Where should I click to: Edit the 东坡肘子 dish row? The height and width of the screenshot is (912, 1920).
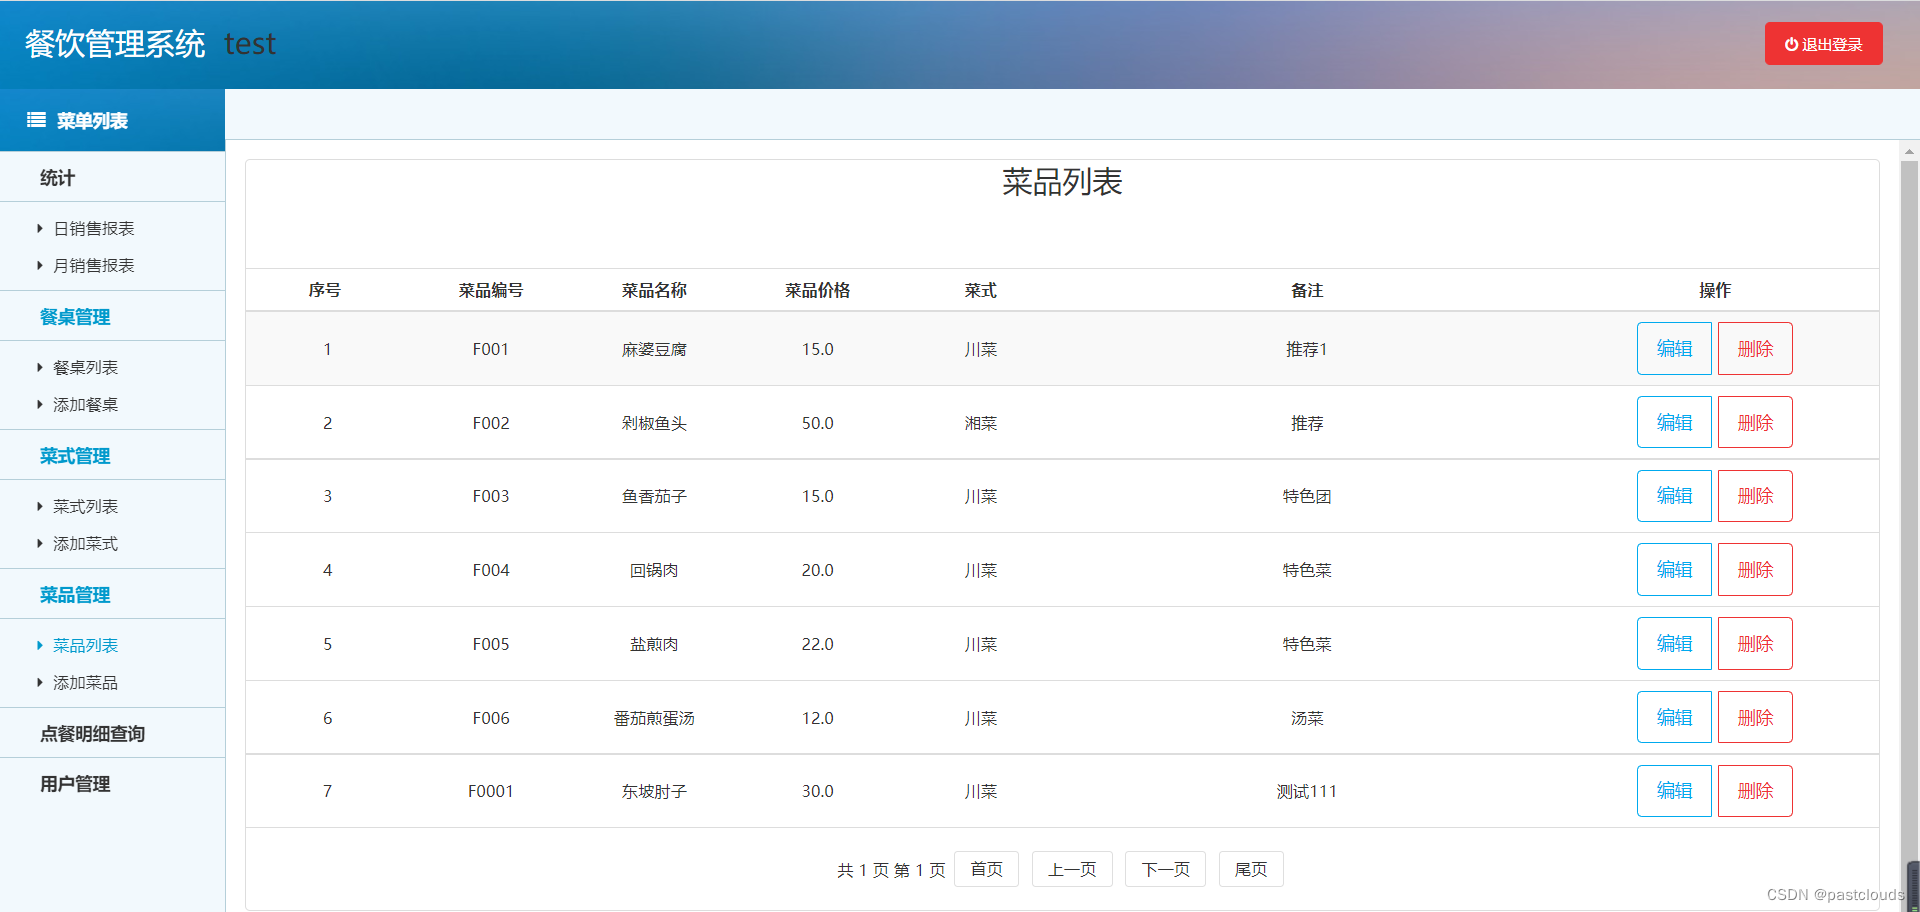[1674, 791]
